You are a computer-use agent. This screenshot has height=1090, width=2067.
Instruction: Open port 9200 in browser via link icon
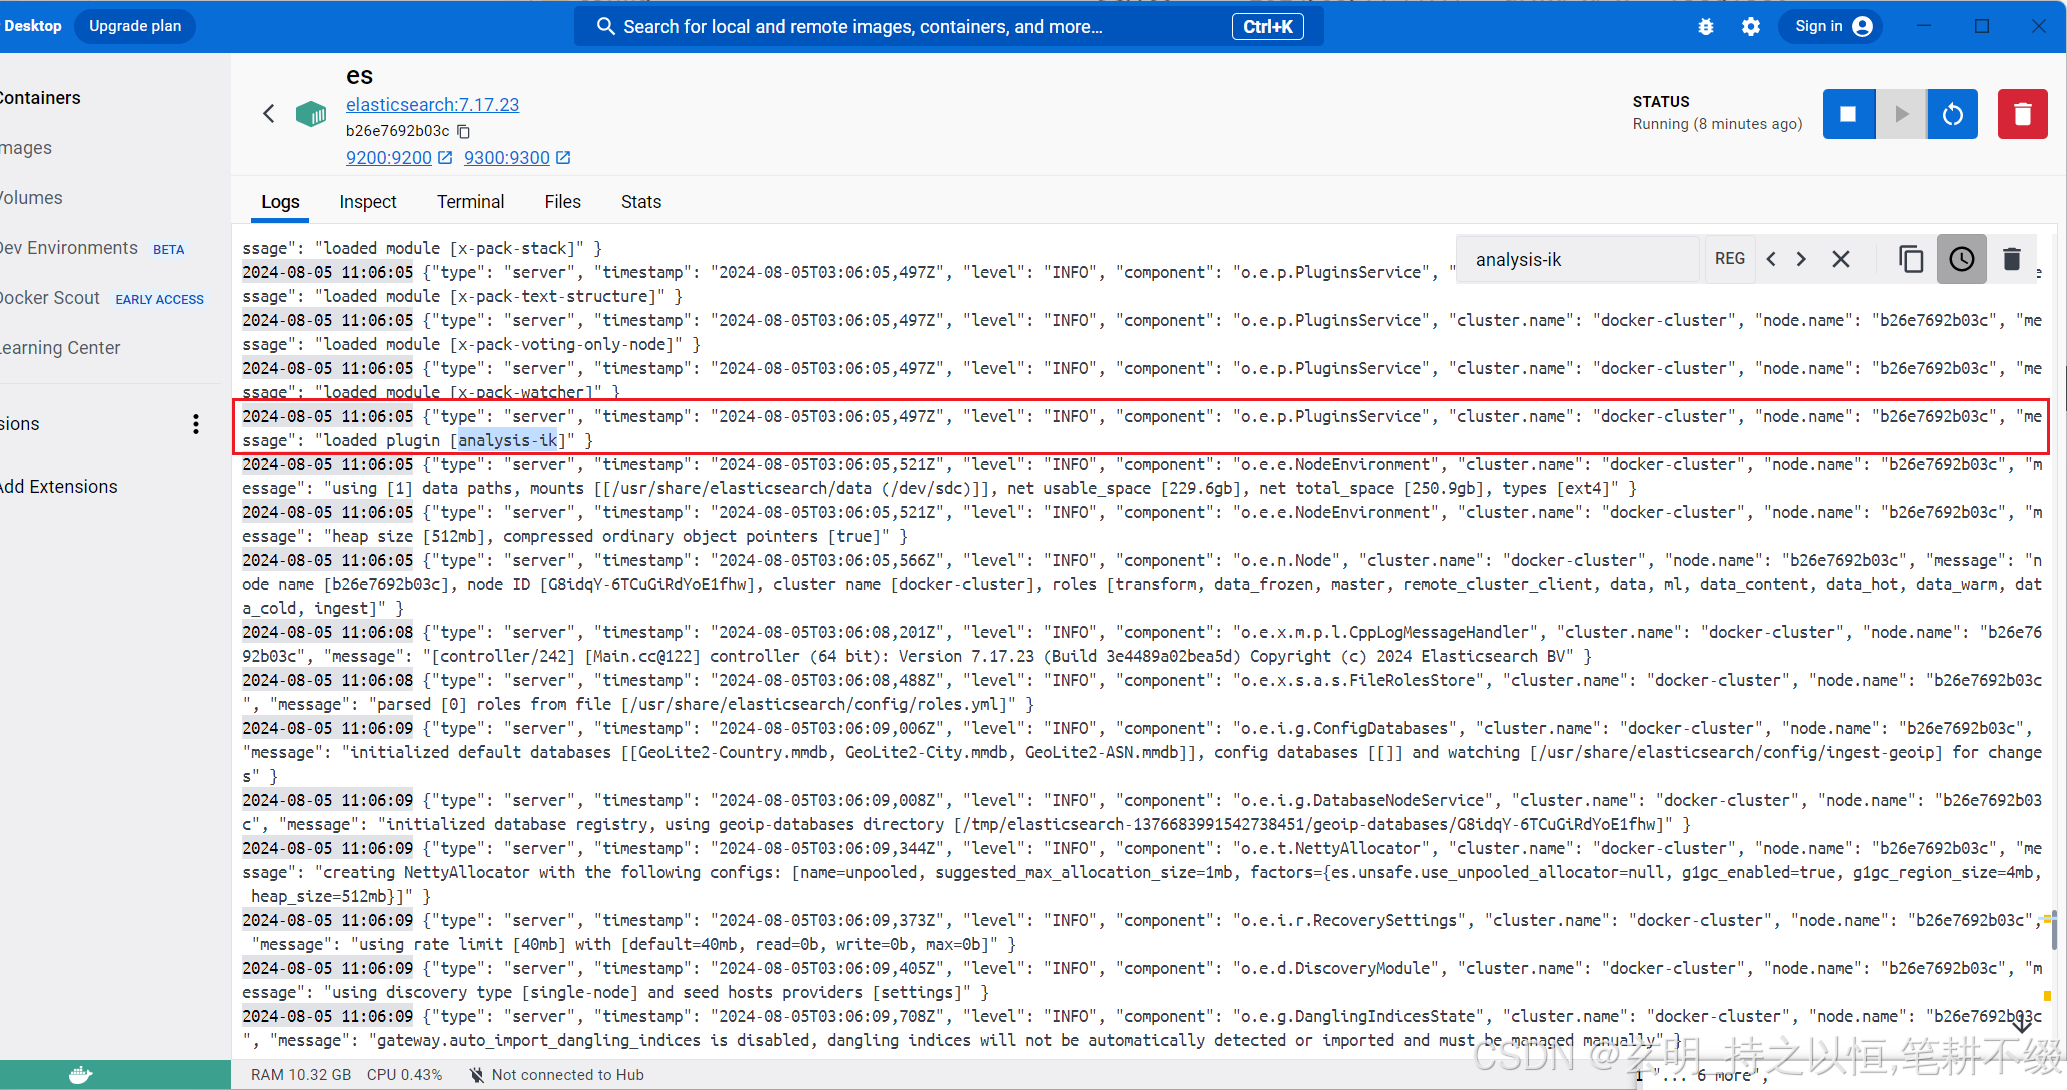[x=444, y=157]
